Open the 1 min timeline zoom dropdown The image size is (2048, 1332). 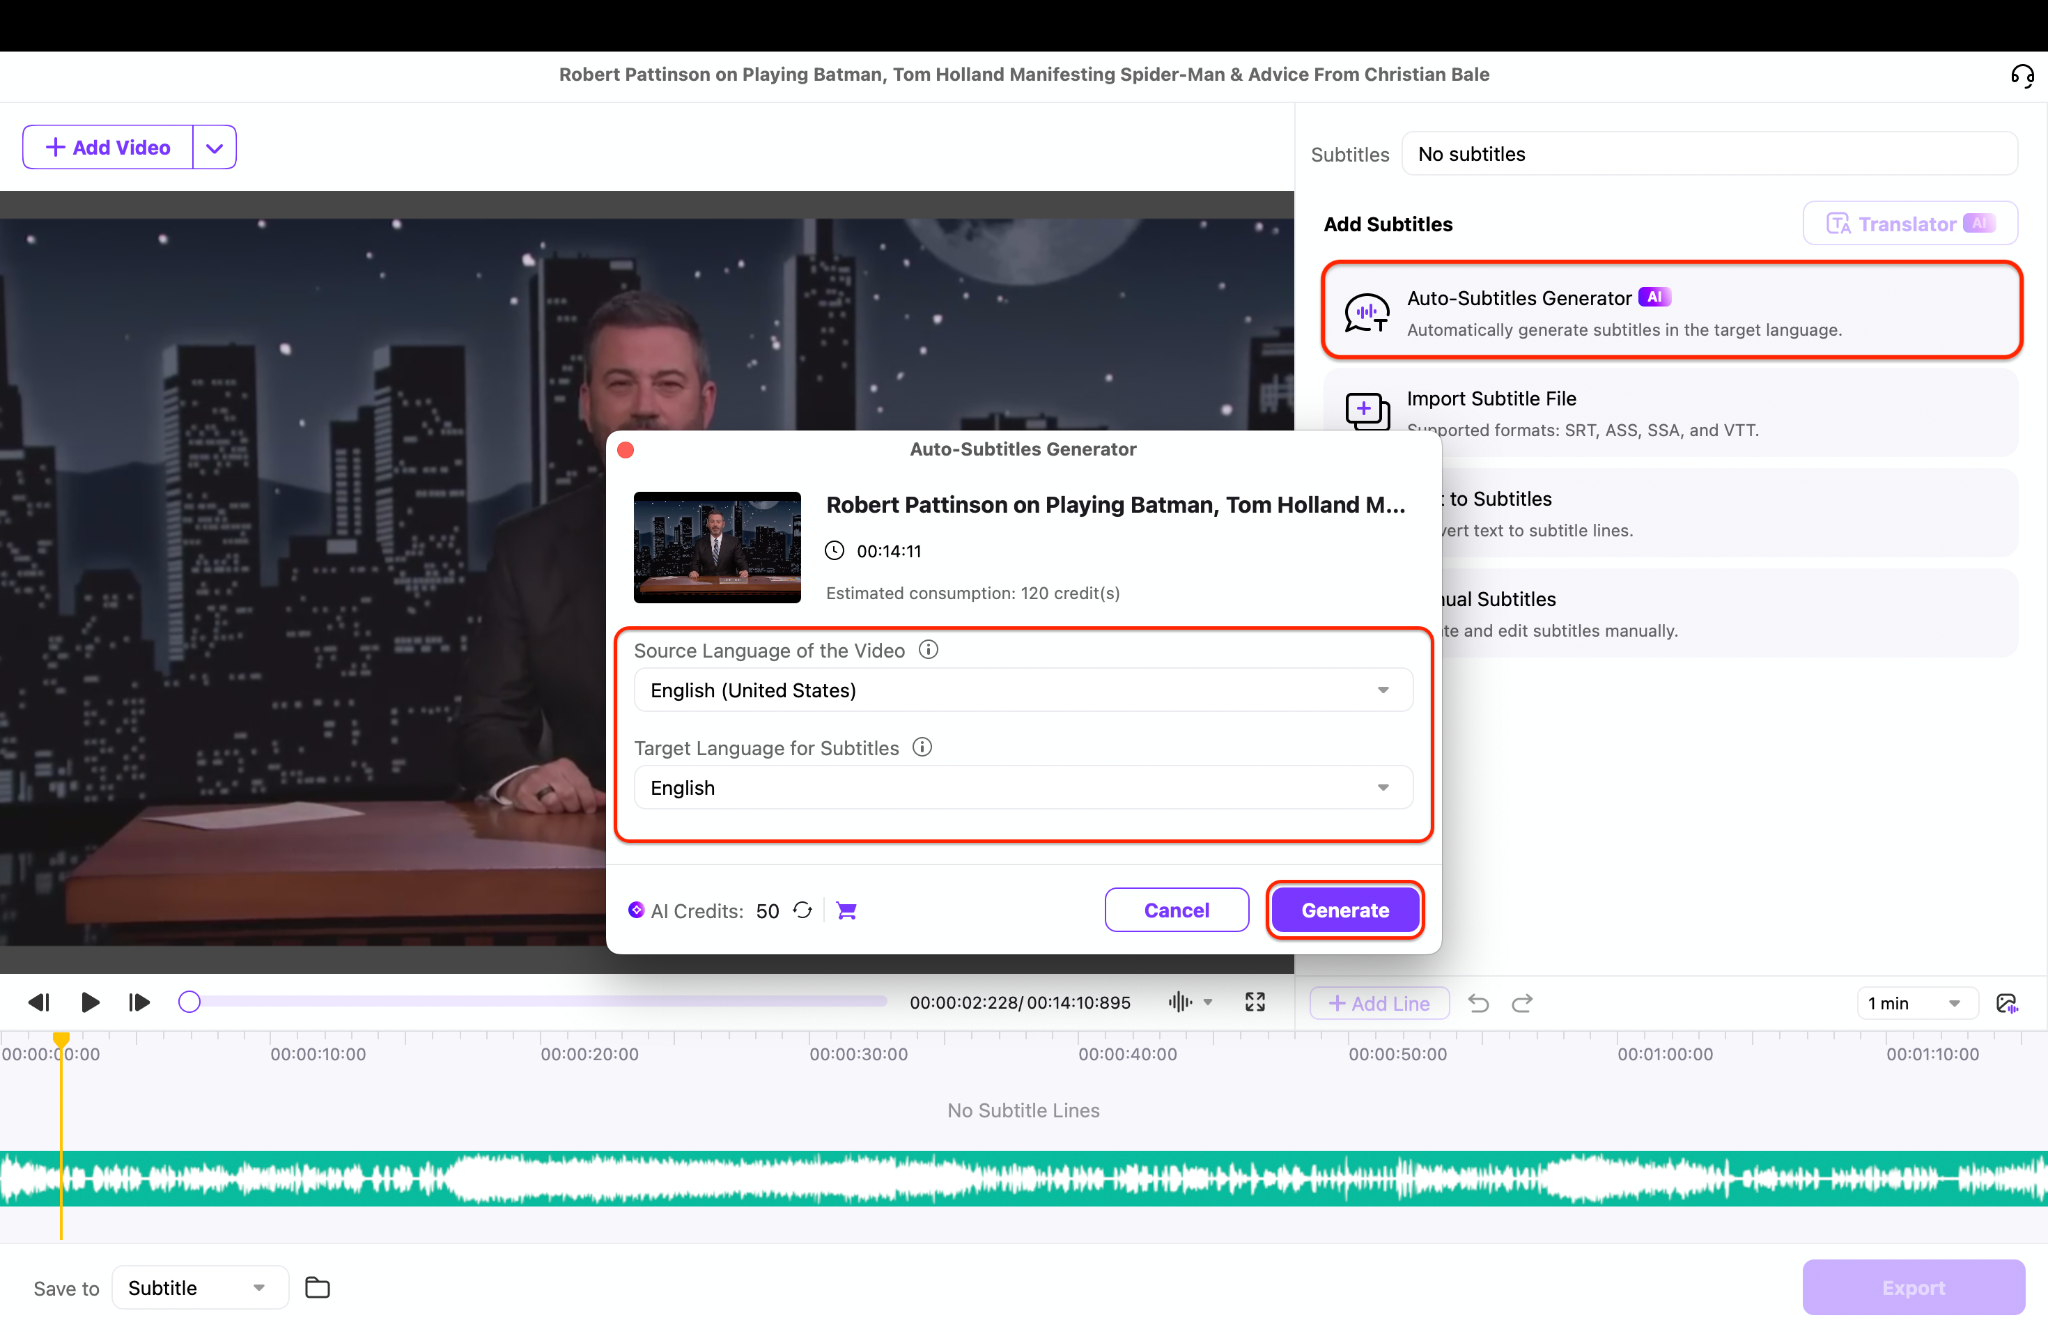coord(1915,1002)
